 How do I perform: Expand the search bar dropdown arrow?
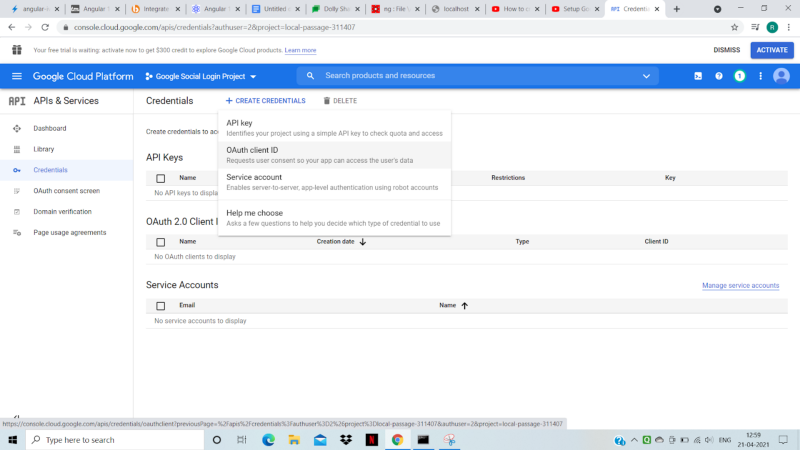[x=646, y=76]
